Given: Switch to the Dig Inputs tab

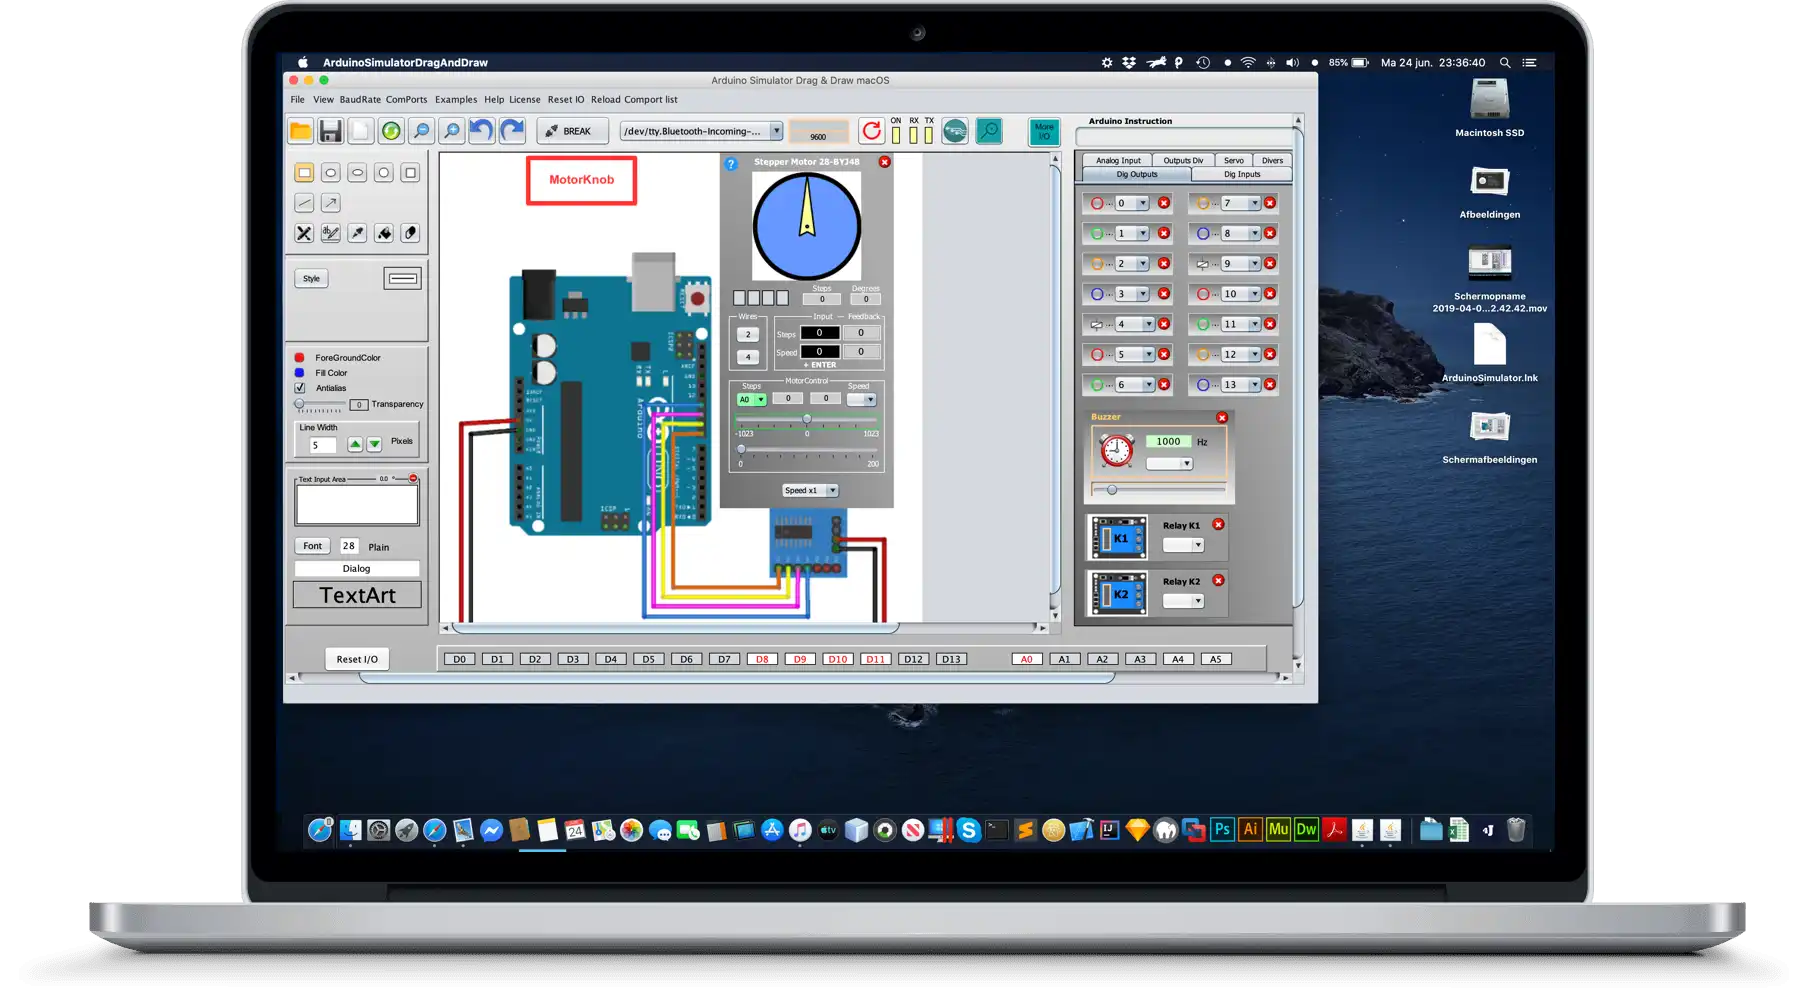Looking at the screenshot, I should point(1242,174).
